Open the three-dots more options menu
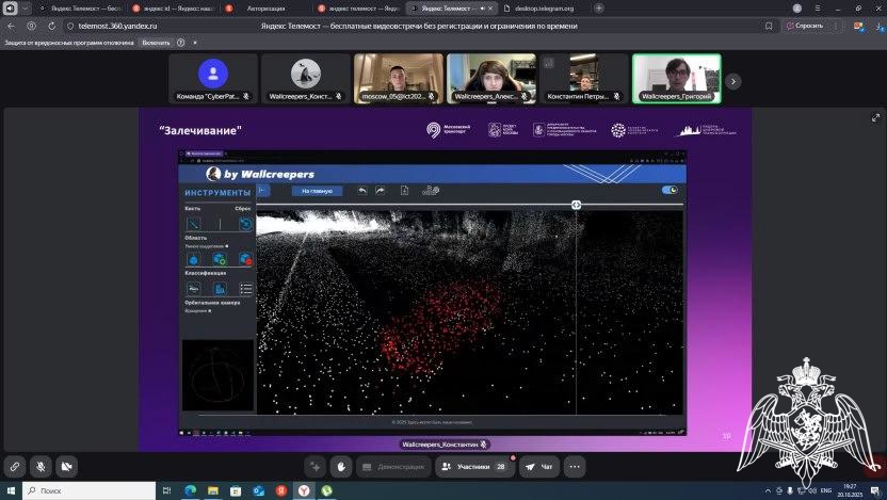 (x=575, y=467)
